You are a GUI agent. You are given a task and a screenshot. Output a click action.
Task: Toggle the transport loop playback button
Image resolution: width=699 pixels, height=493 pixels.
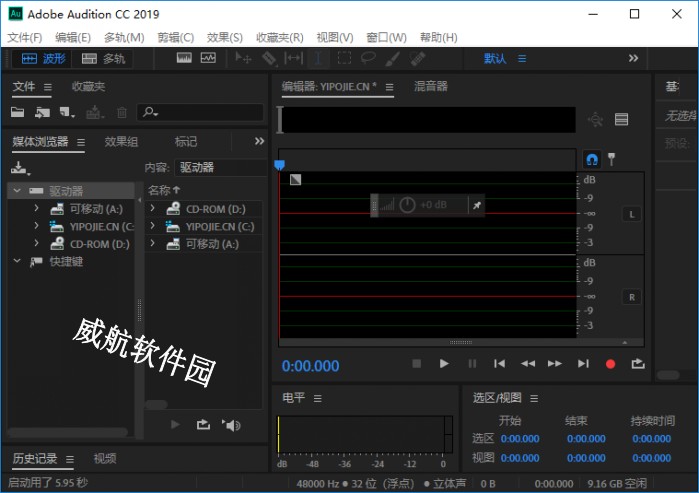tap(638, 364)
